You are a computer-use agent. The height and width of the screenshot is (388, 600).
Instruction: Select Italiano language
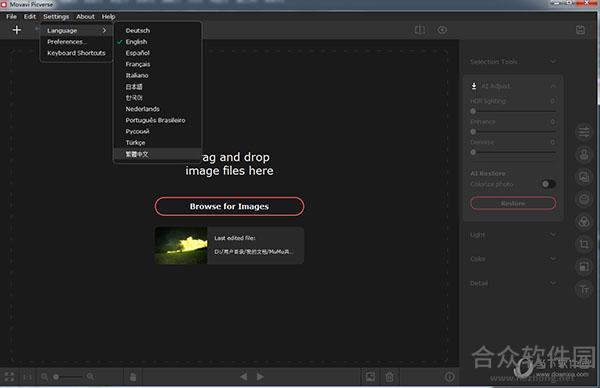click(x=157, y=75)
